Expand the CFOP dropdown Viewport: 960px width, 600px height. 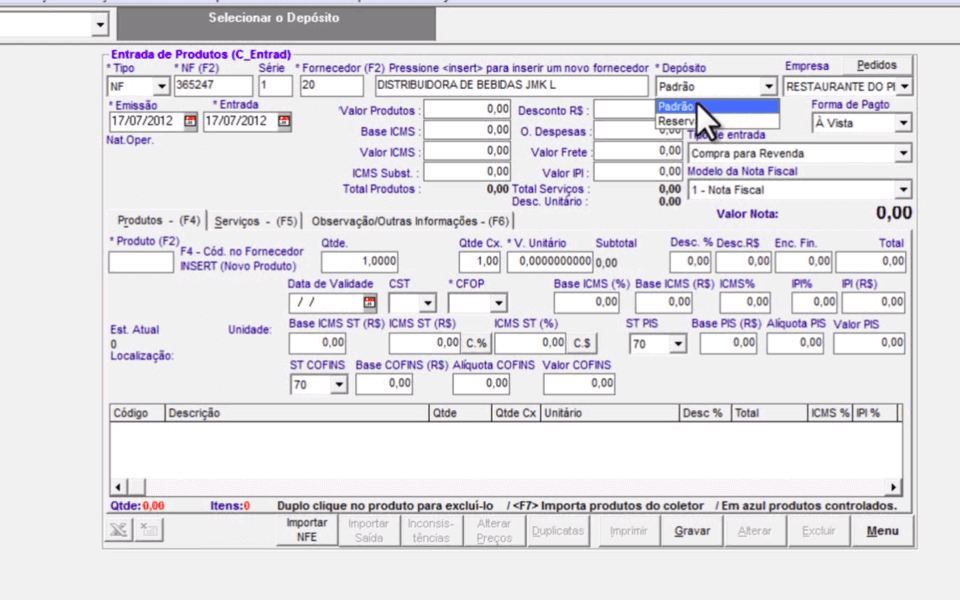tap(498, 302)
